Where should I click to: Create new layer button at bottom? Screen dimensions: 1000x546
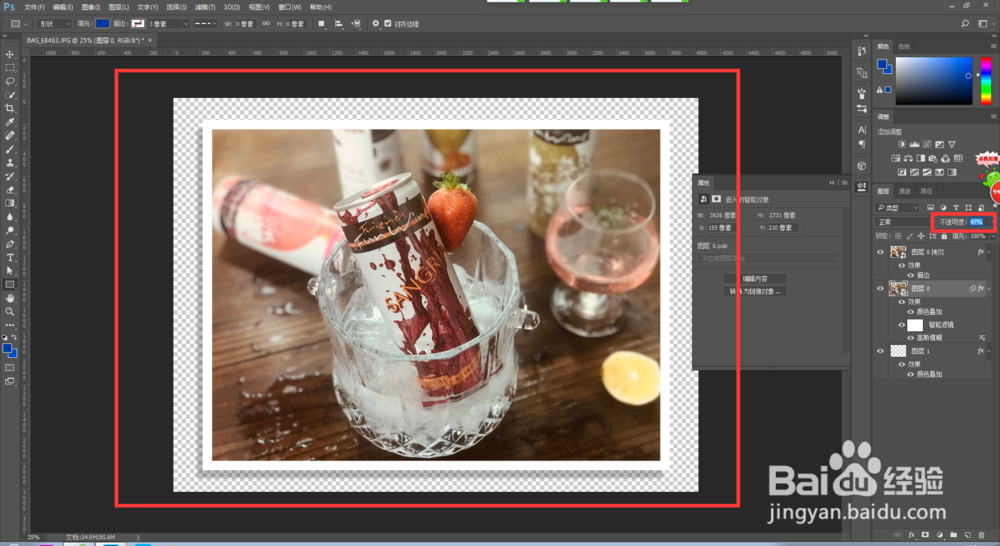coord(967,535)
